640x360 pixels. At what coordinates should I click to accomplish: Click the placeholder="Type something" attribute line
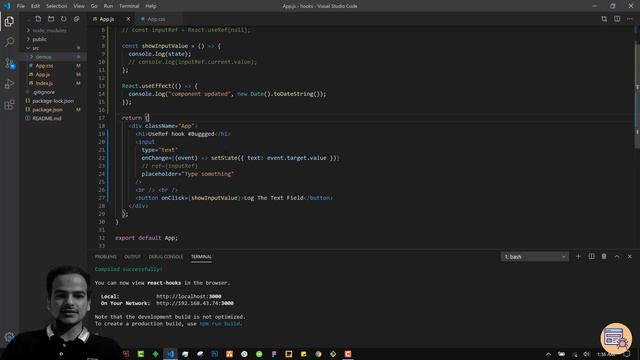188,174
